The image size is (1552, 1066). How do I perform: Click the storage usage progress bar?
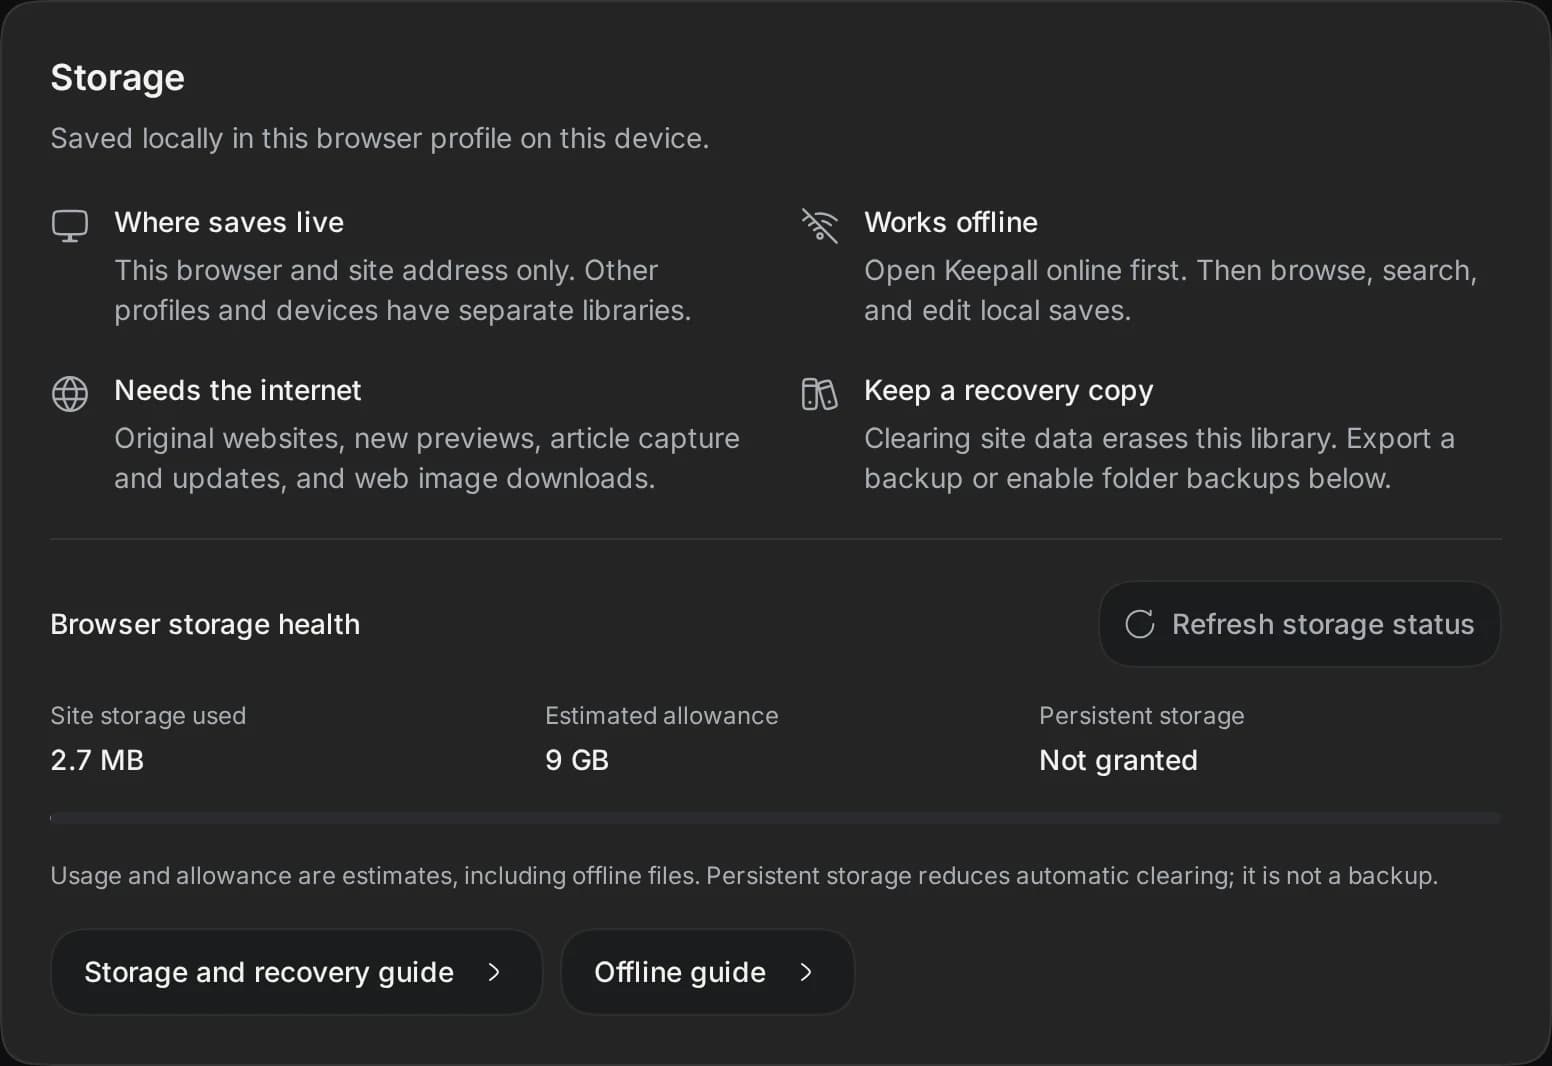(775, 818)
